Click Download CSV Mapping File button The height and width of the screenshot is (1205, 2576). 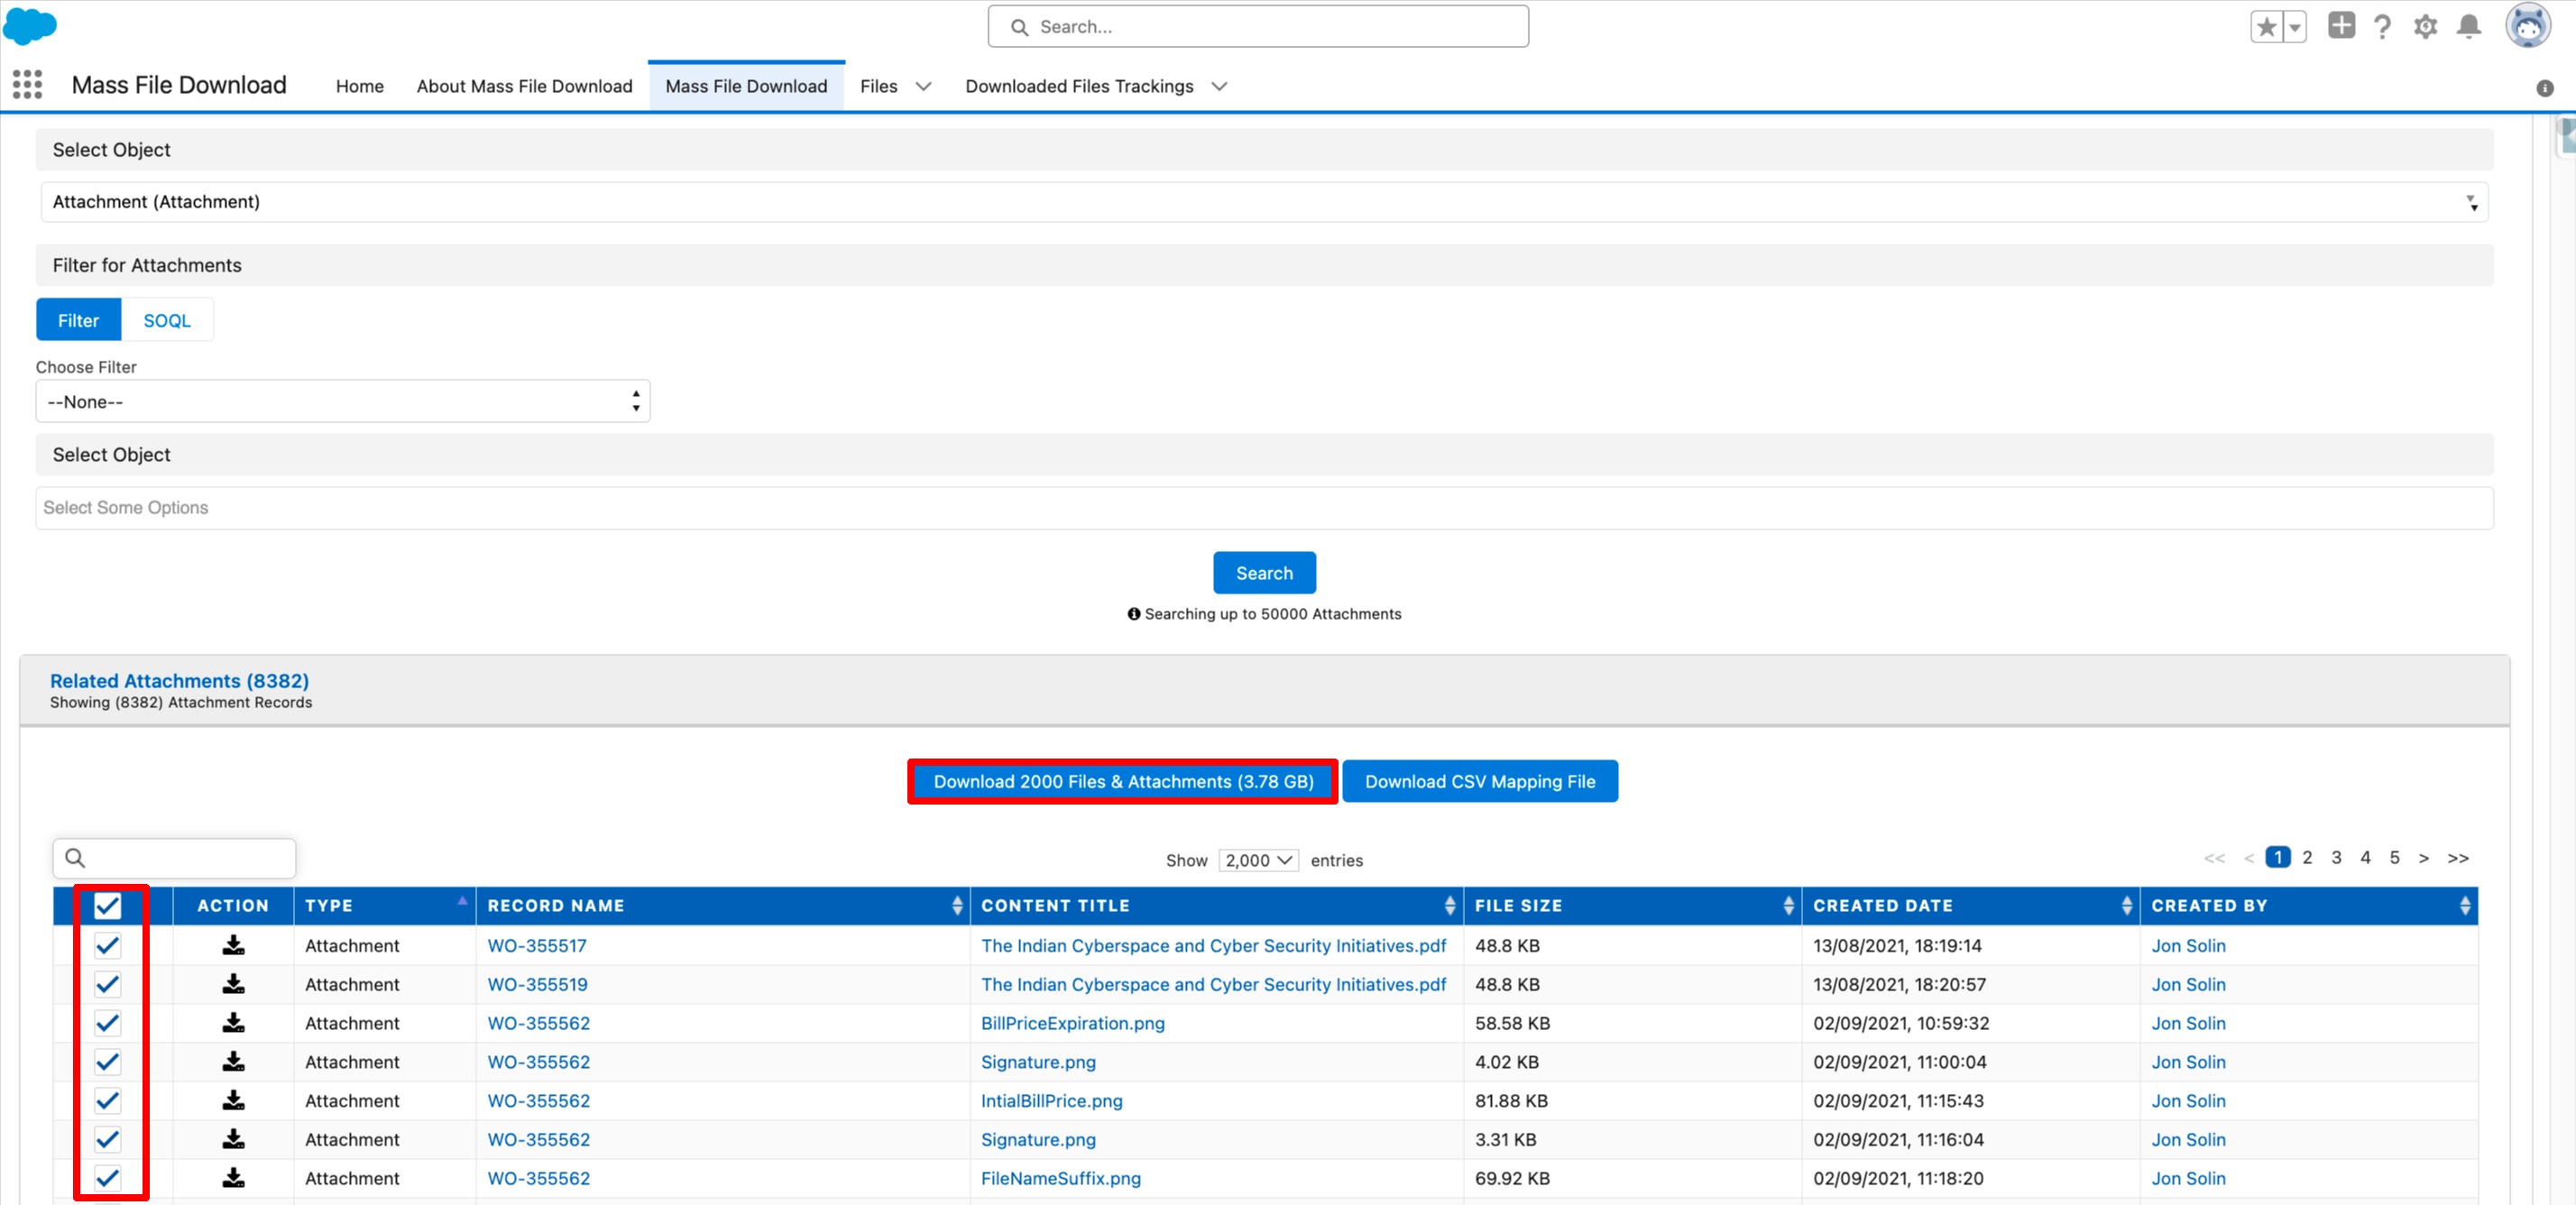pyautogui.click(x=1479, y=782)
